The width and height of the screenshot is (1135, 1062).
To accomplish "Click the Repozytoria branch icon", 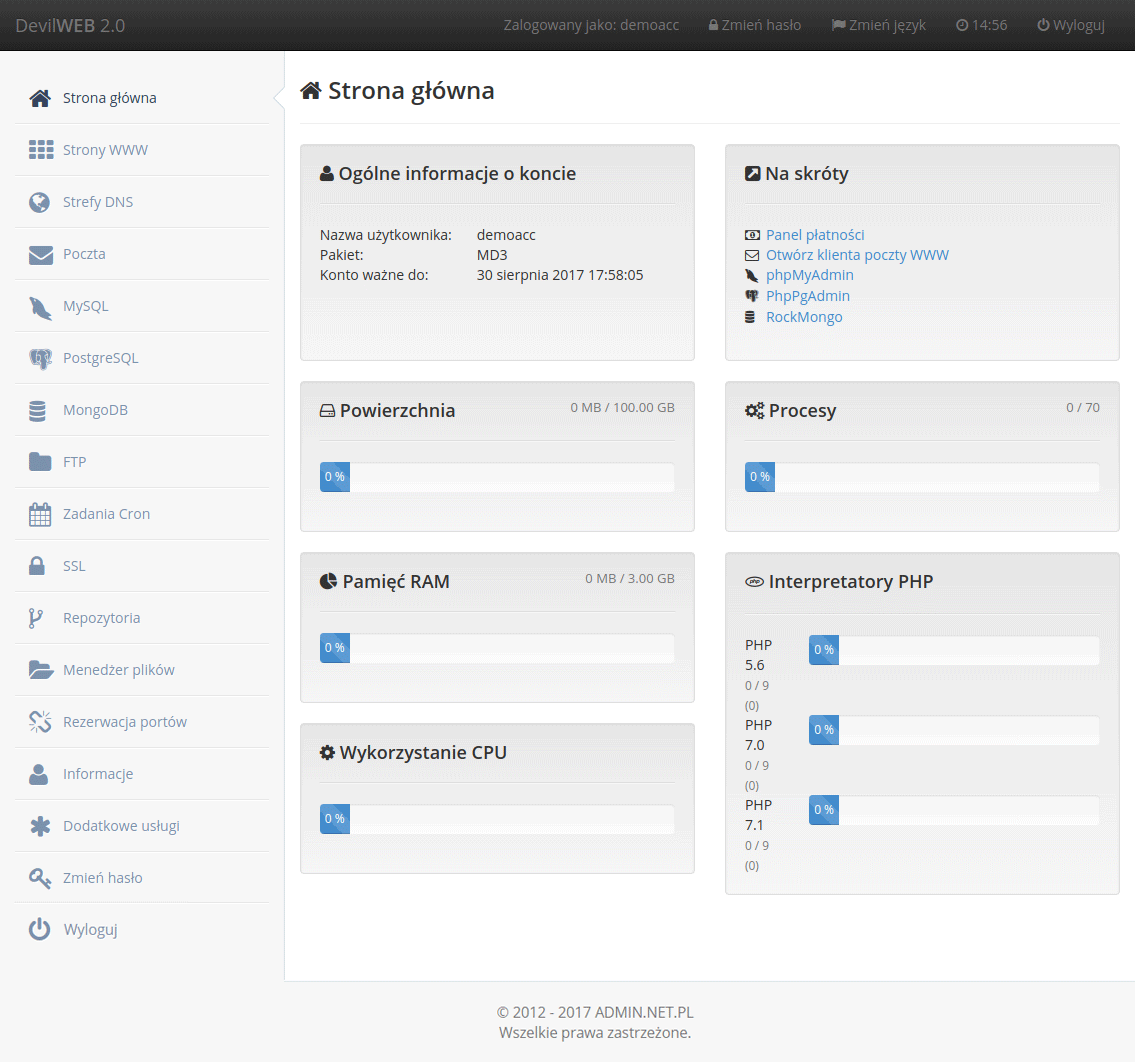I will [x=36, y=619].
